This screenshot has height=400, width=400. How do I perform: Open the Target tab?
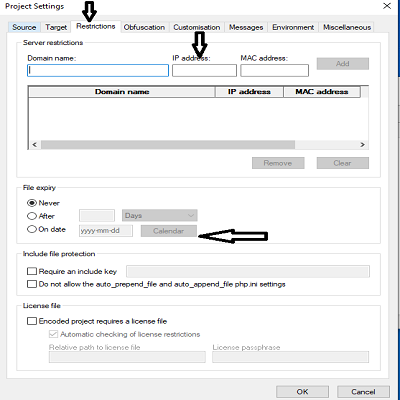coord(56,27)
